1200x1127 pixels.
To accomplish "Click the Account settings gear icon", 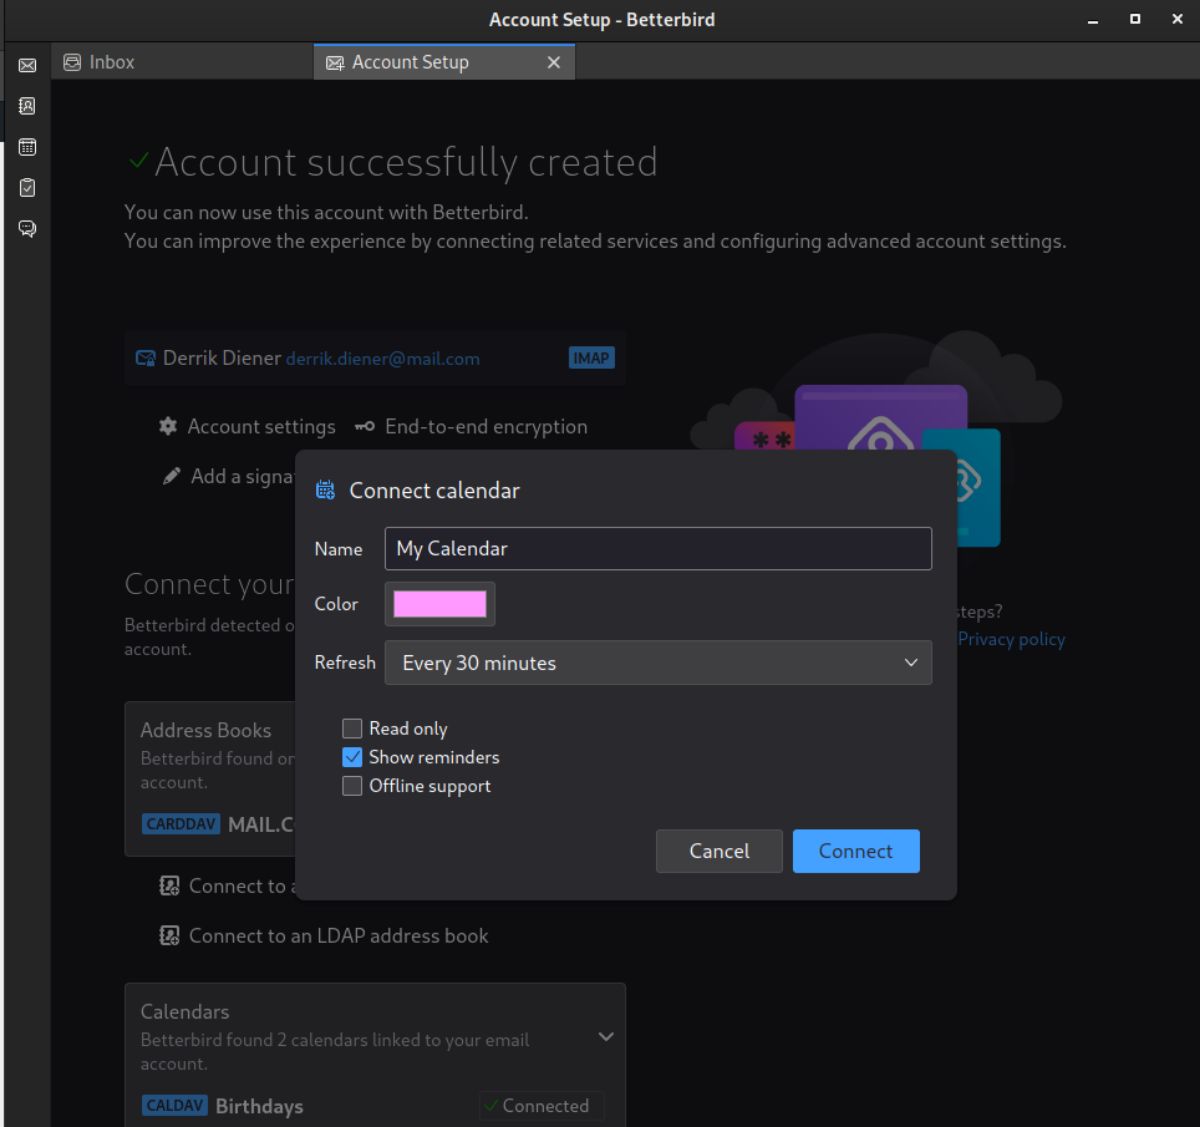I will click(168, 426).
